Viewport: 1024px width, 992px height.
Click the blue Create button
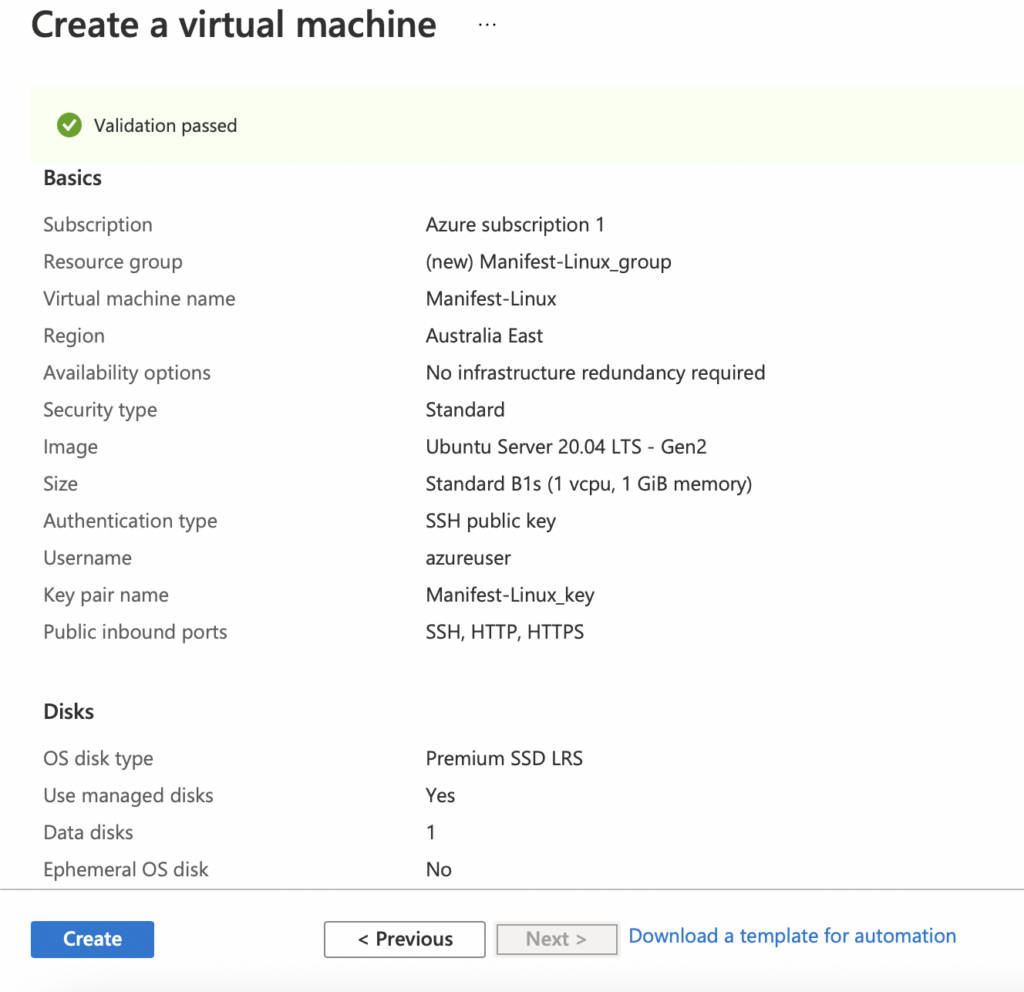click(x=92, y=939)
